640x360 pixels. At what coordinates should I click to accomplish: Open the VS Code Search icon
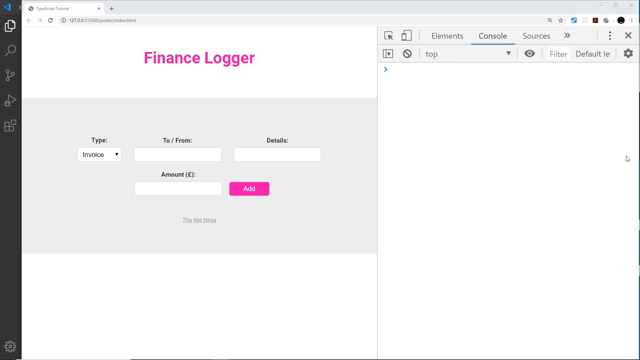[10, 51]
